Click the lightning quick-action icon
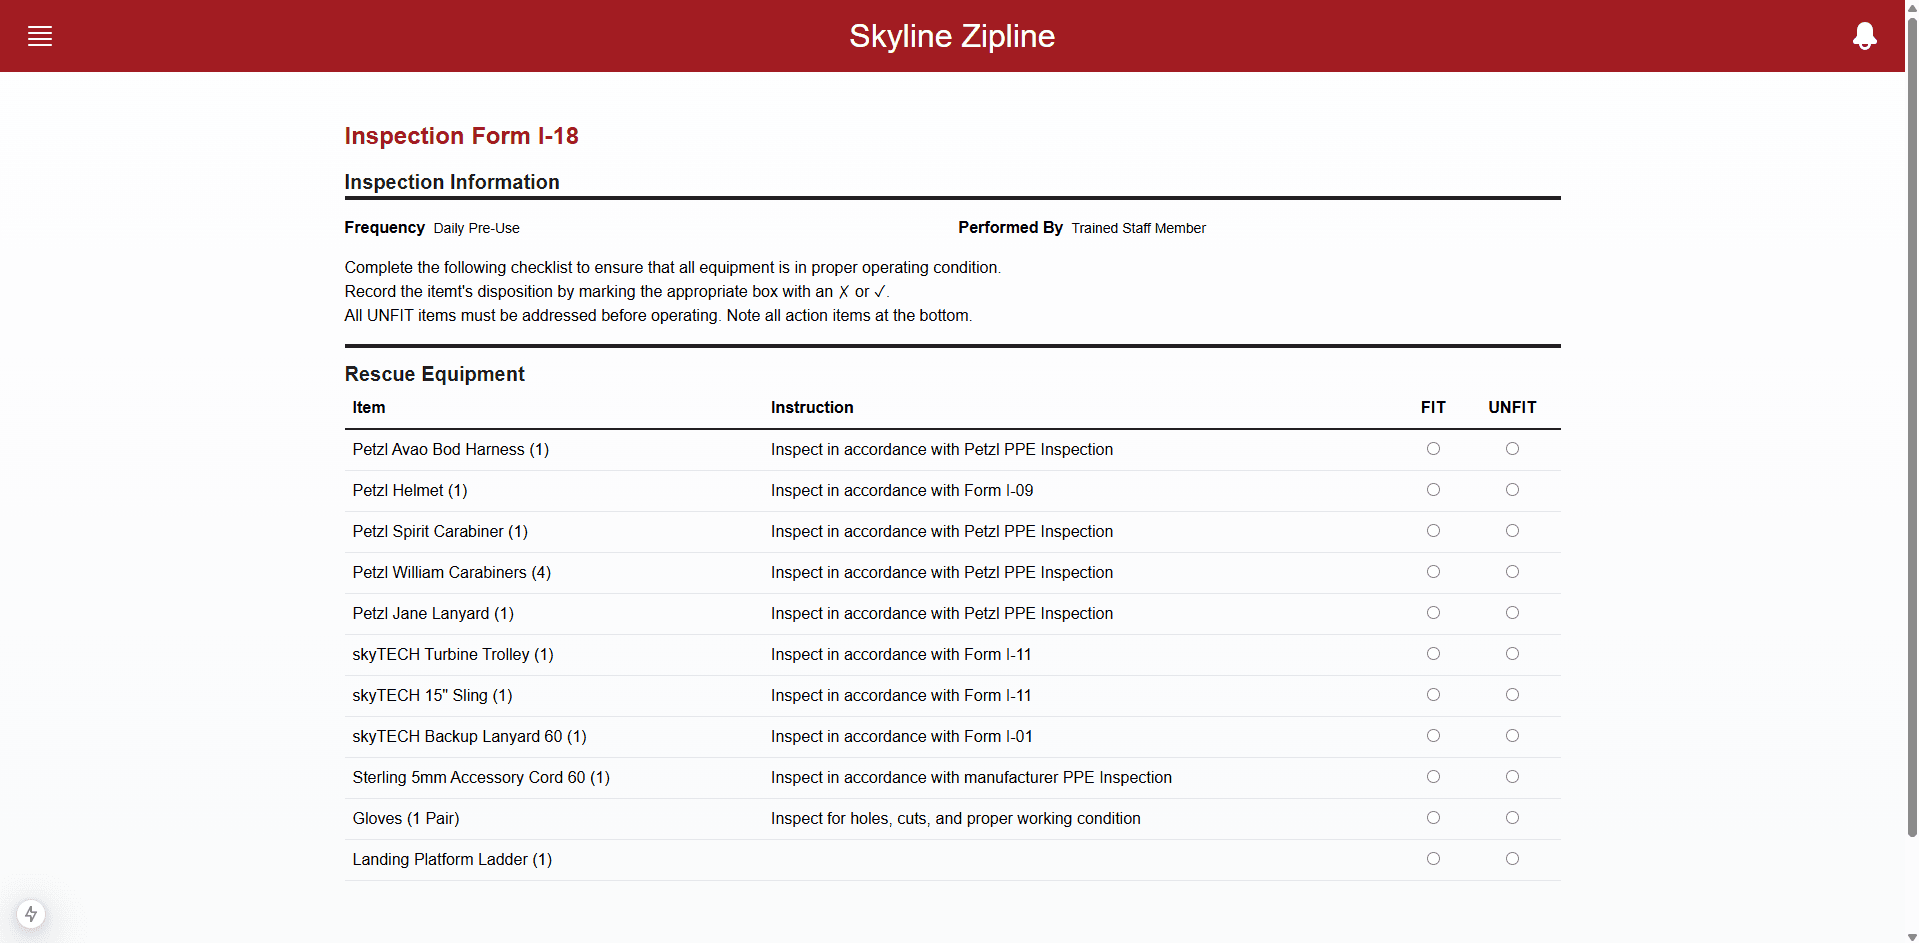1919x943 pixels. 31,914
